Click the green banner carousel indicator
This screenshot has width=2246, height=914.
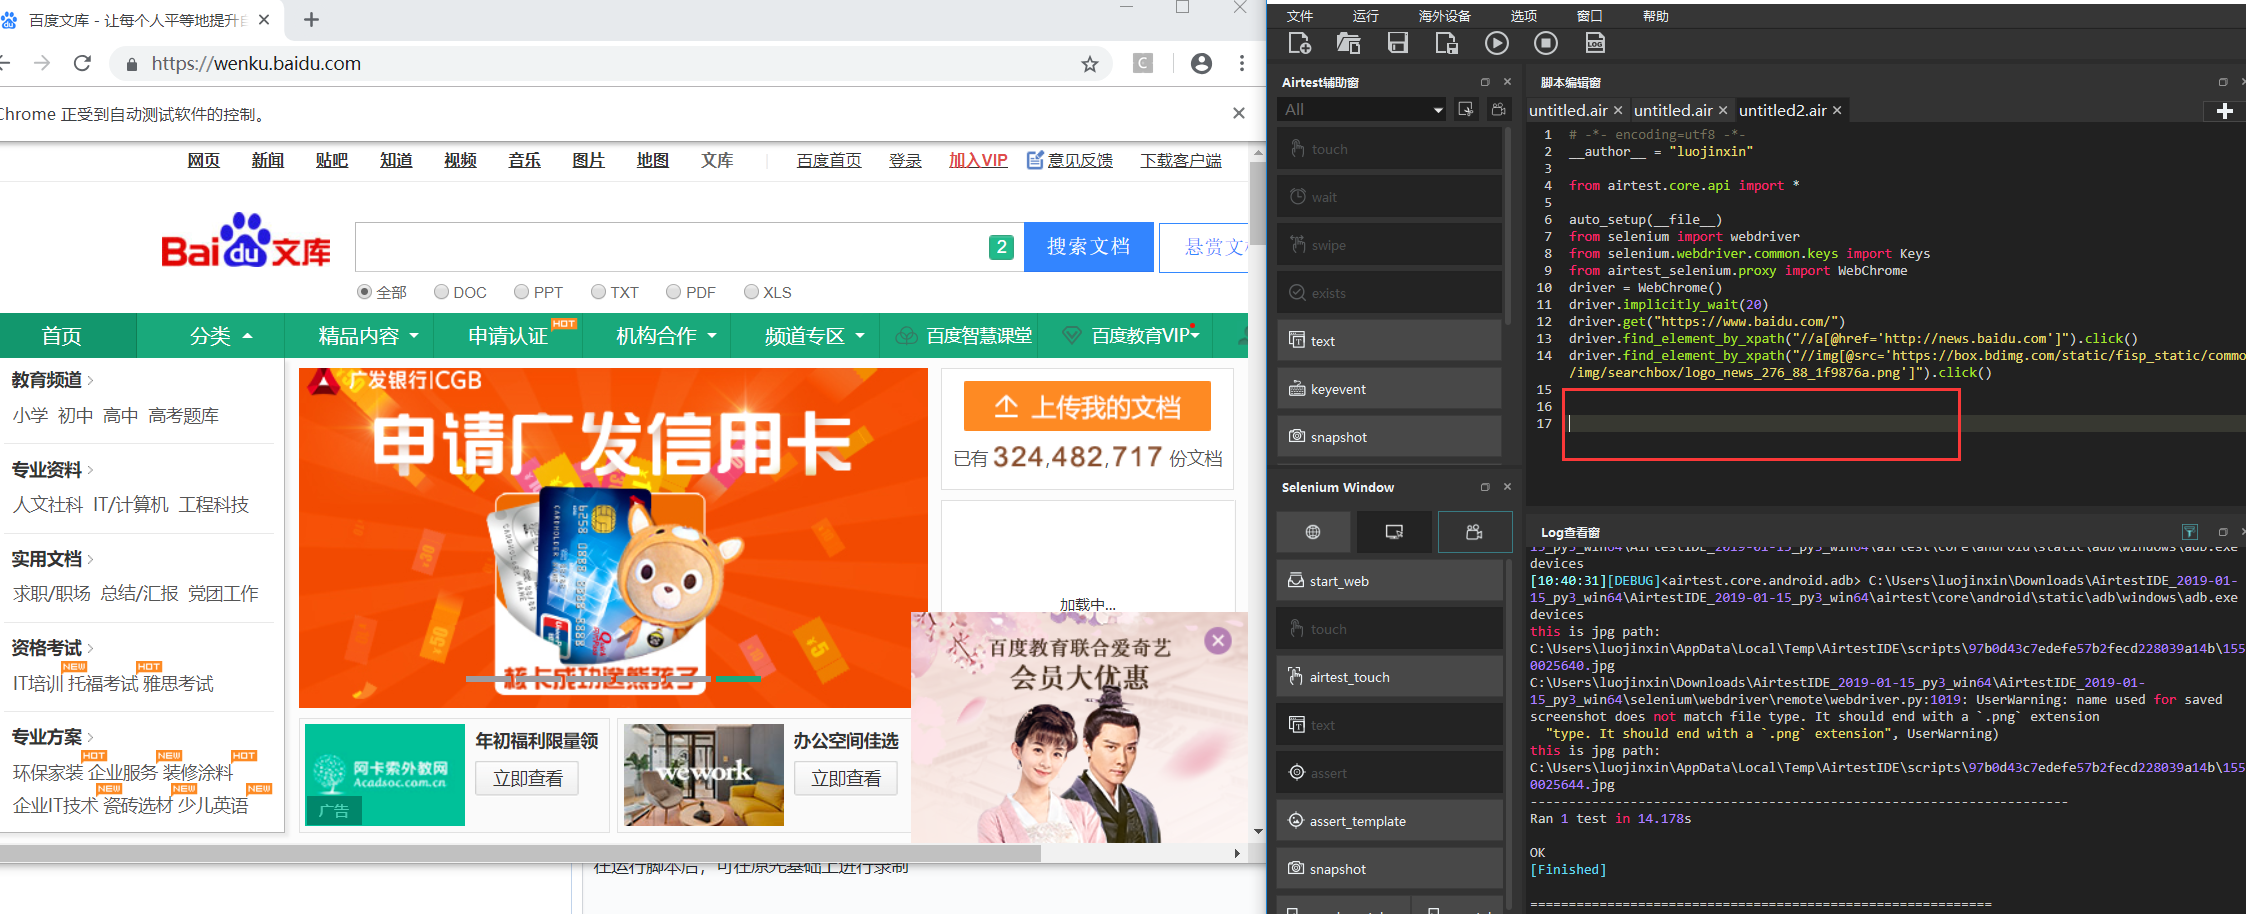738,679
